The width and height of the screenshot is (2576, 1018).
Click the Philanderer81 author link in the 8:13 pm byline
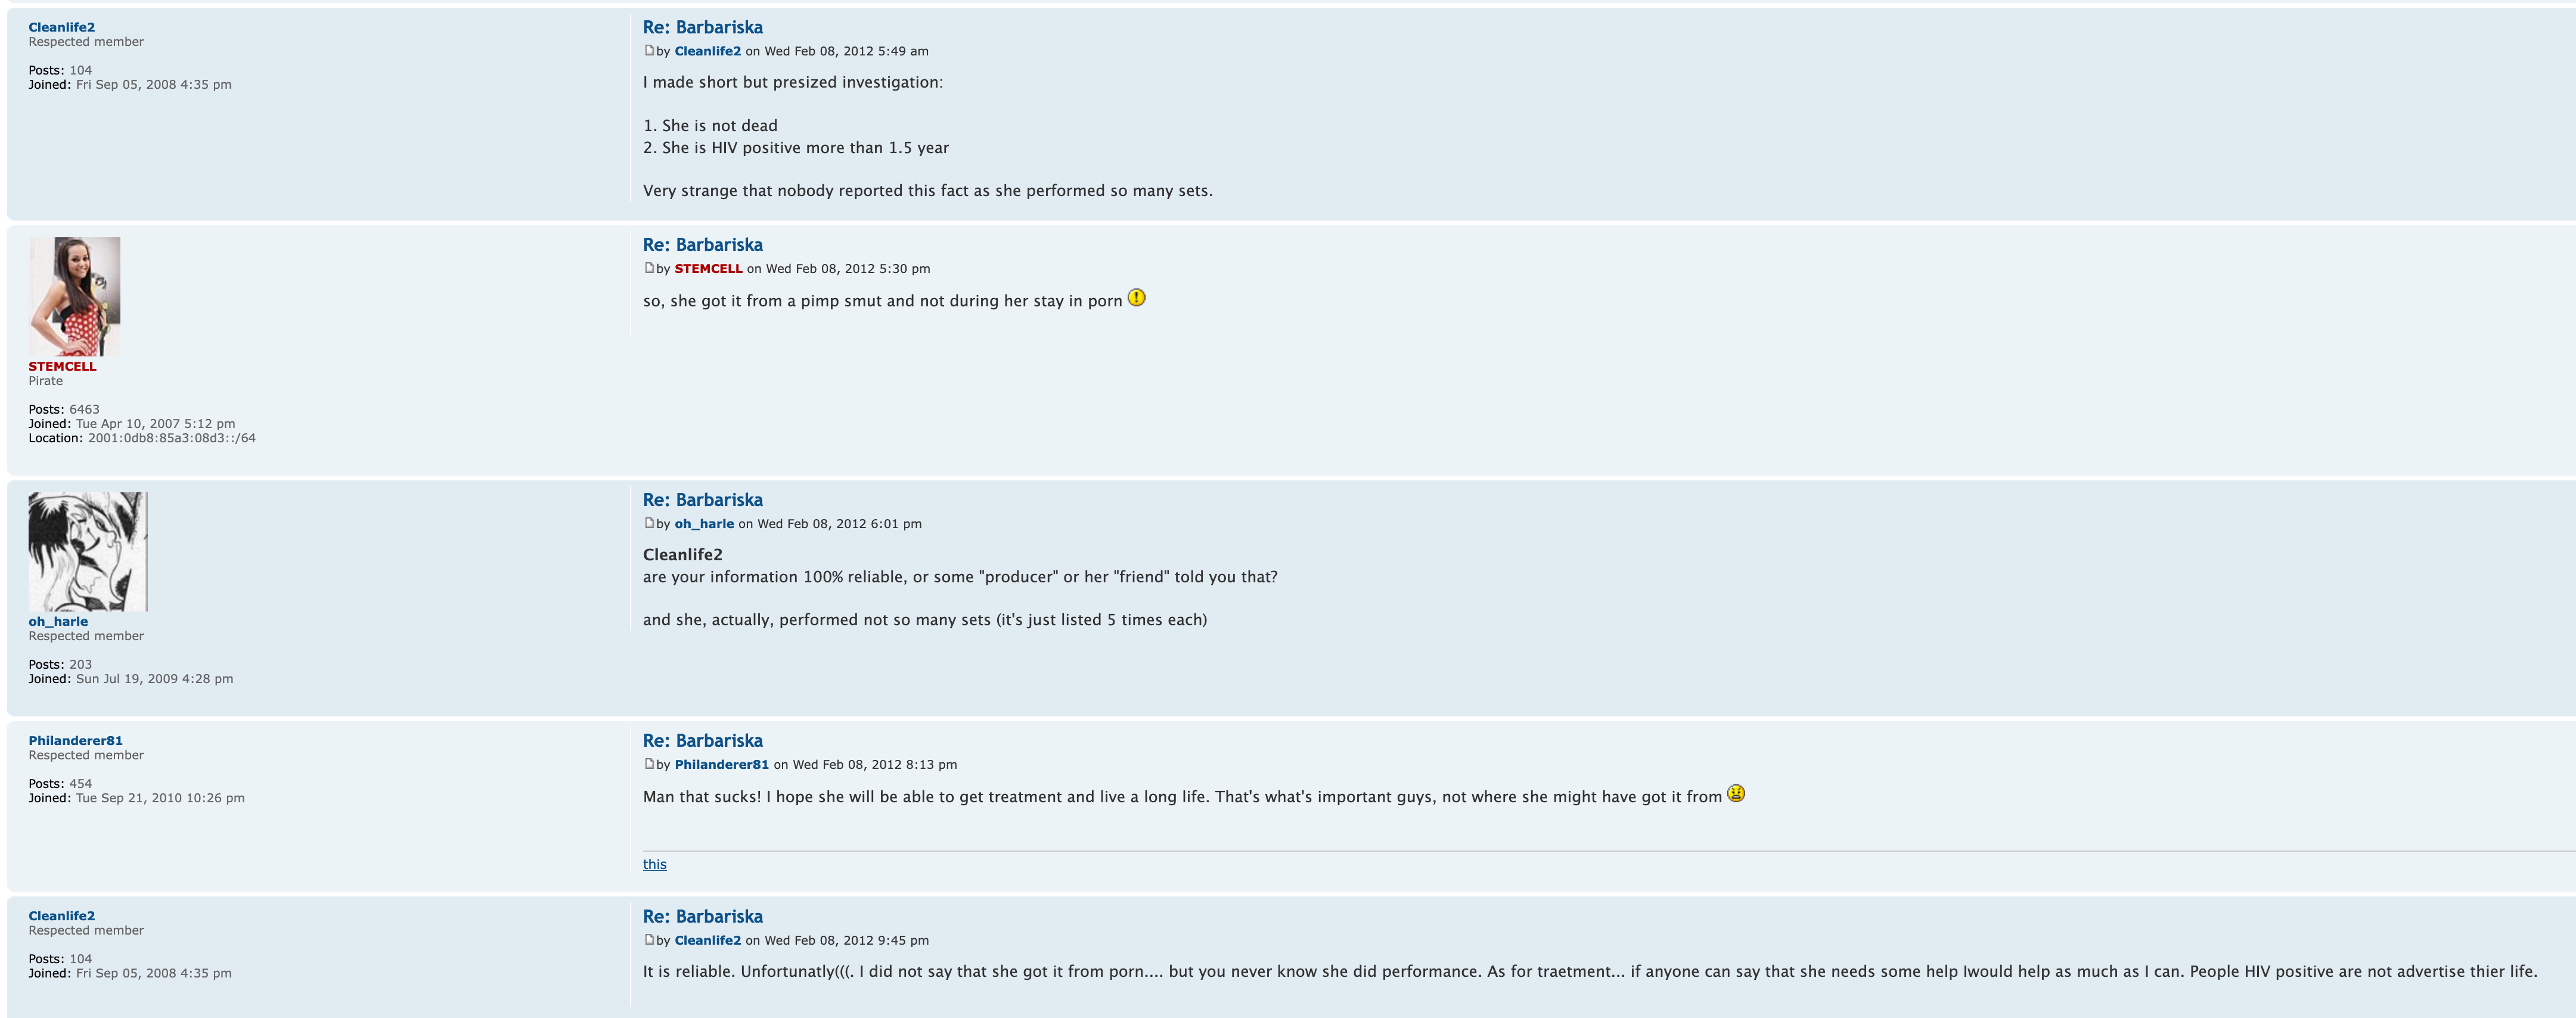click(x=721, y=765)
